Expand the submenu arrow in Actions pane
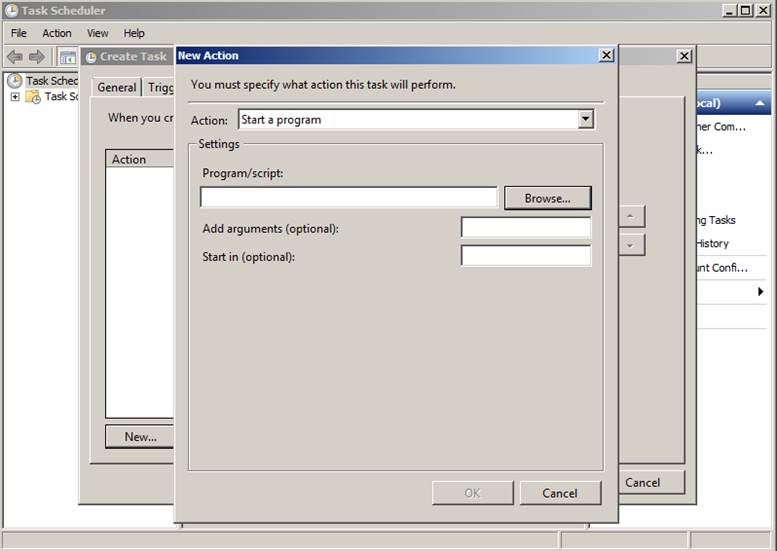This screenshot has height=551, width=777. (760, 291)
